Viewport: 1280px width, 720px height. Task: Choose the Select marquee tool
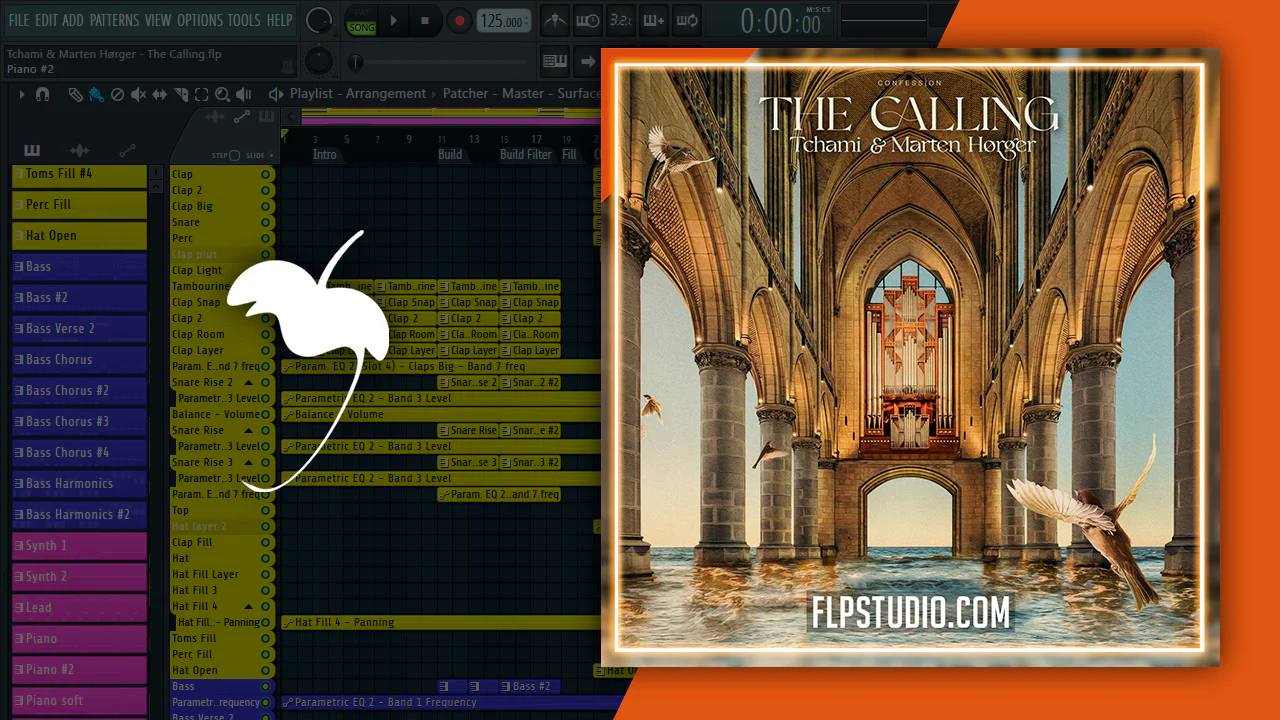pos(202,94)
